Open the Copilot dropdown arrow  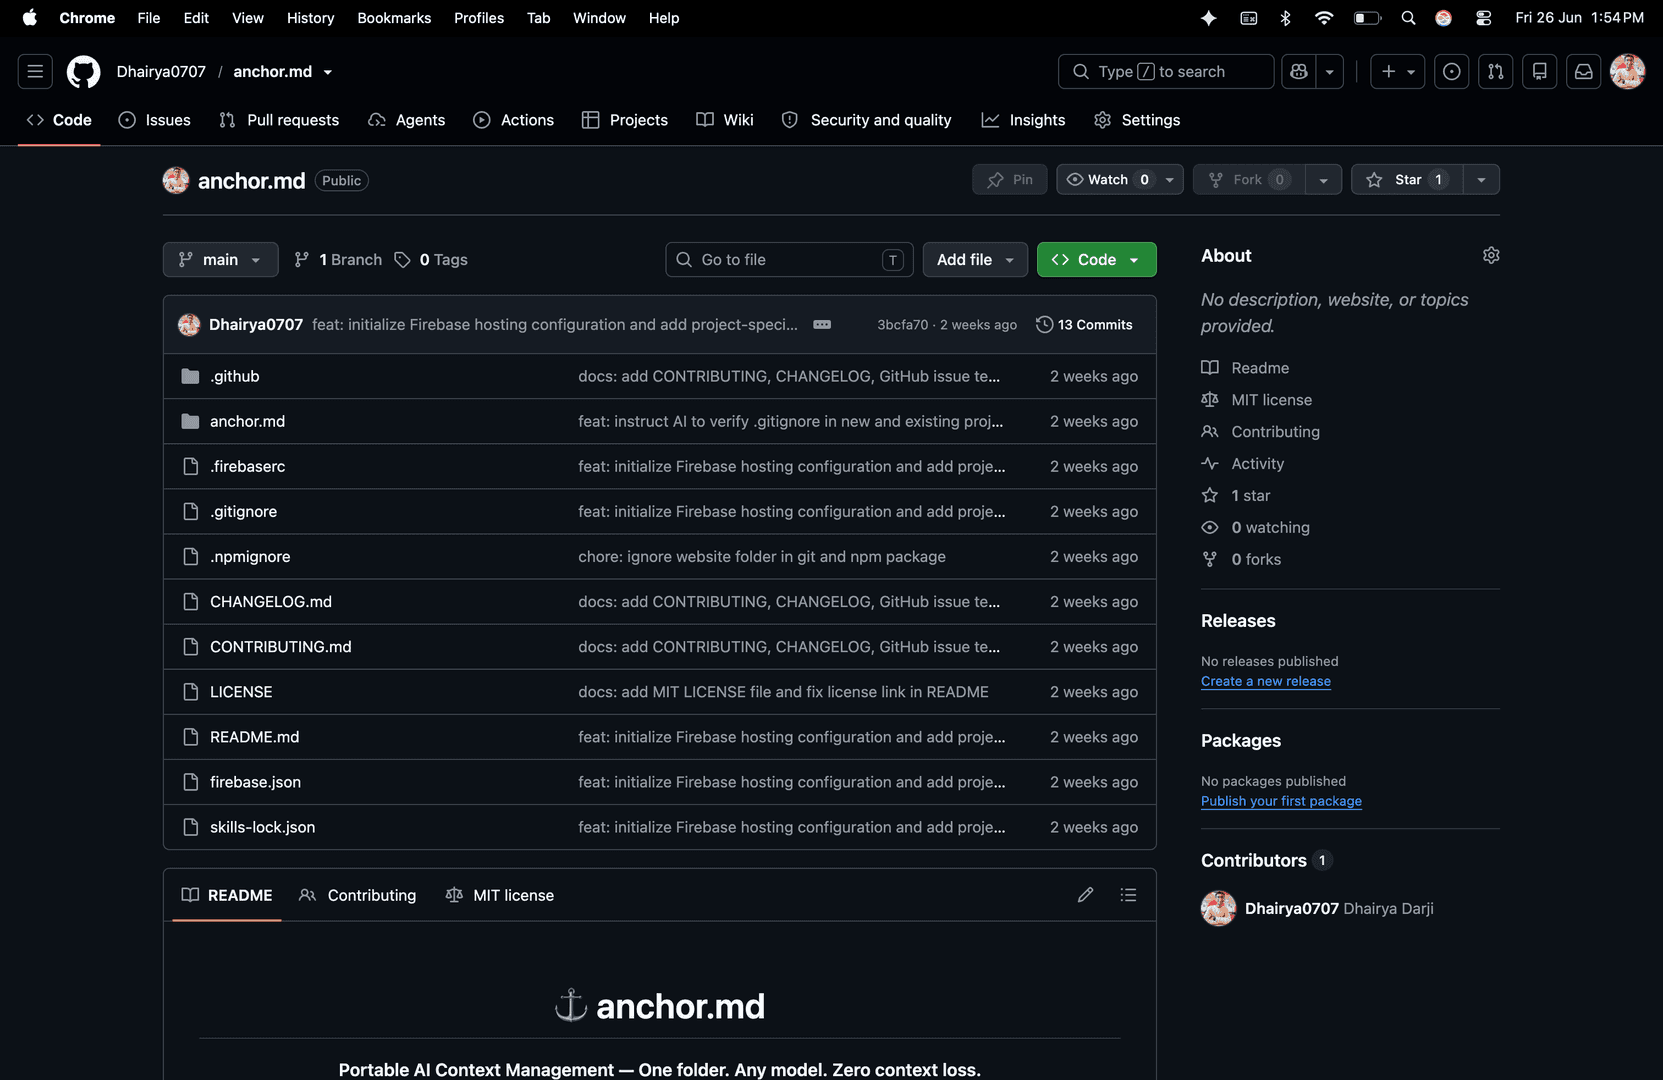1329,72
